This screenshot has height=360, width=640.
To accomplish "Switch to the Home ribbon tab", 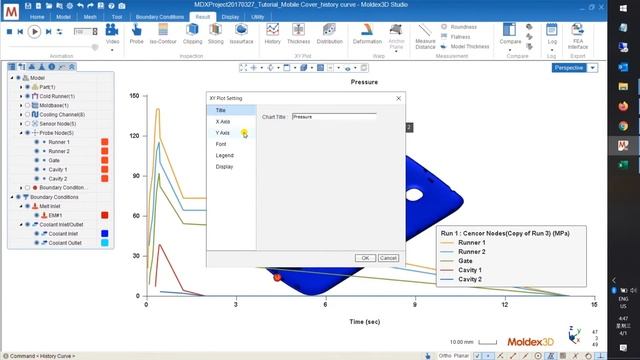I will [x=37, y=17].
